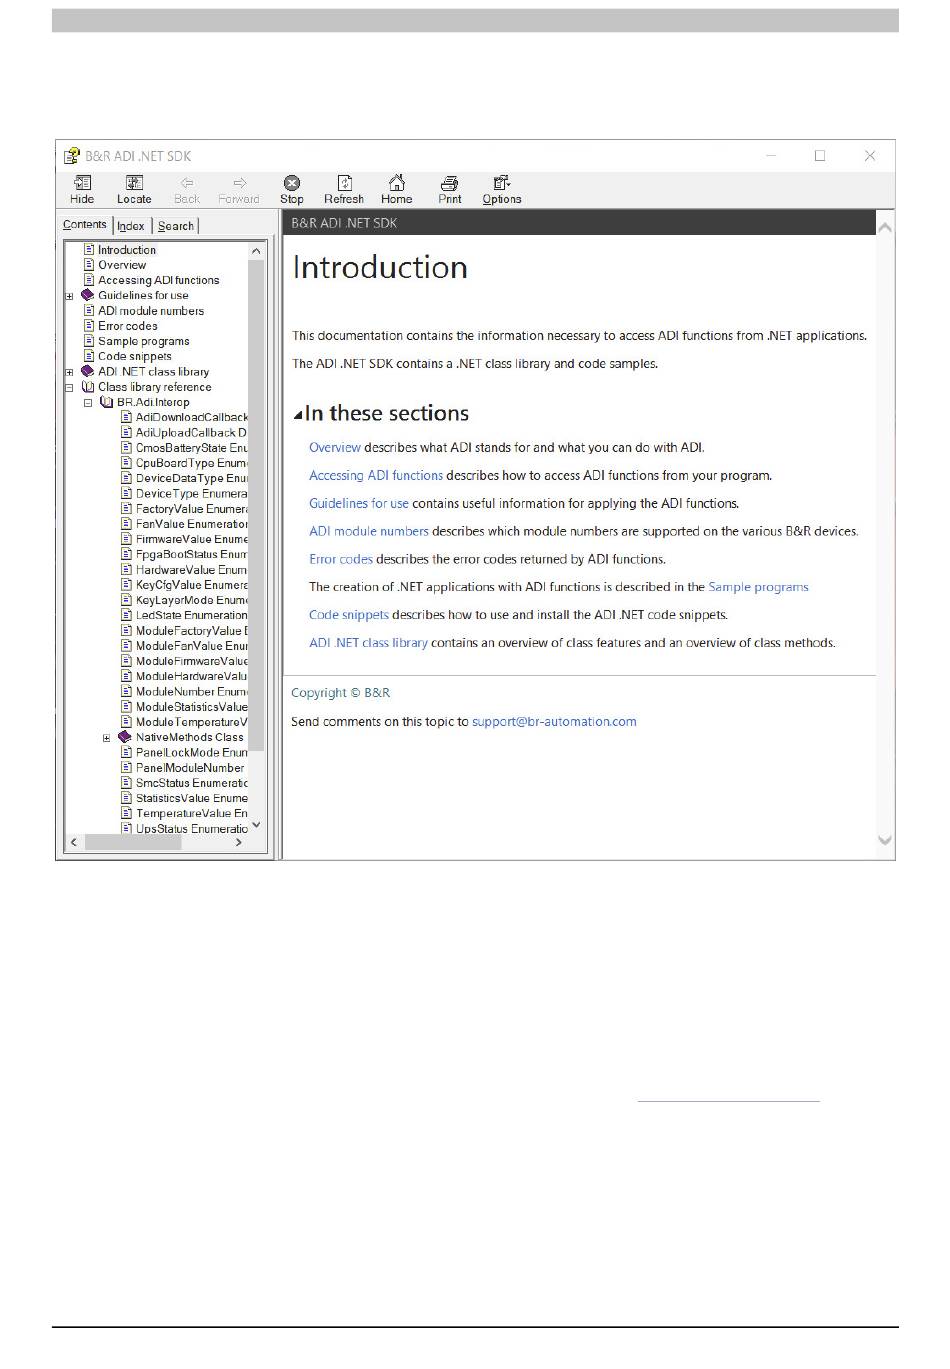Screen dimensions: 950x1369
Task: Click the content pane scroll down arrow
Action: point(885,840)
